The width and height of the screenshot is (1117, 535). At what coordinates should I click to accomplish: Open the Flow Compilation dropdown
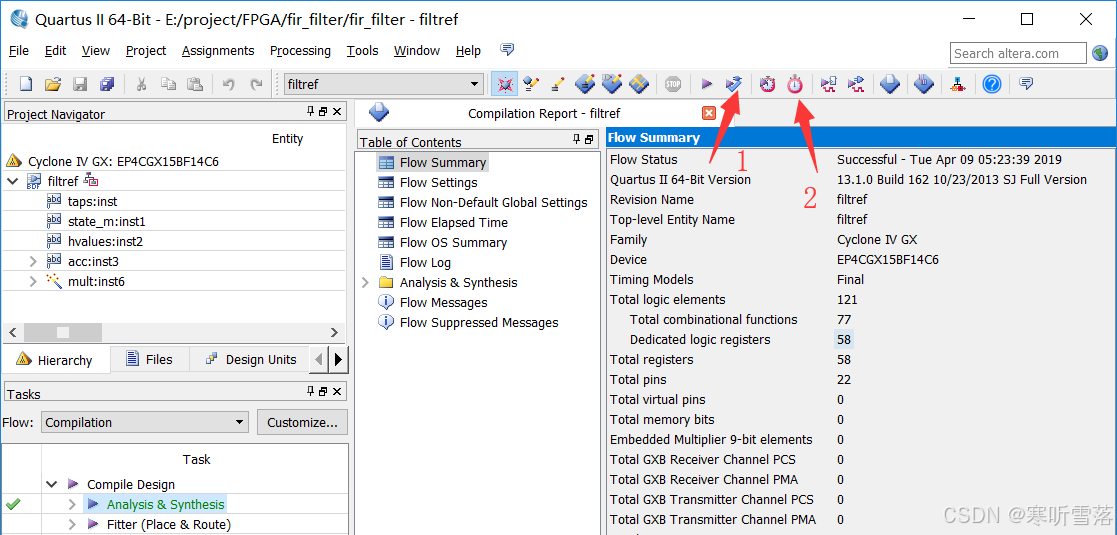[x=145, y=422]
